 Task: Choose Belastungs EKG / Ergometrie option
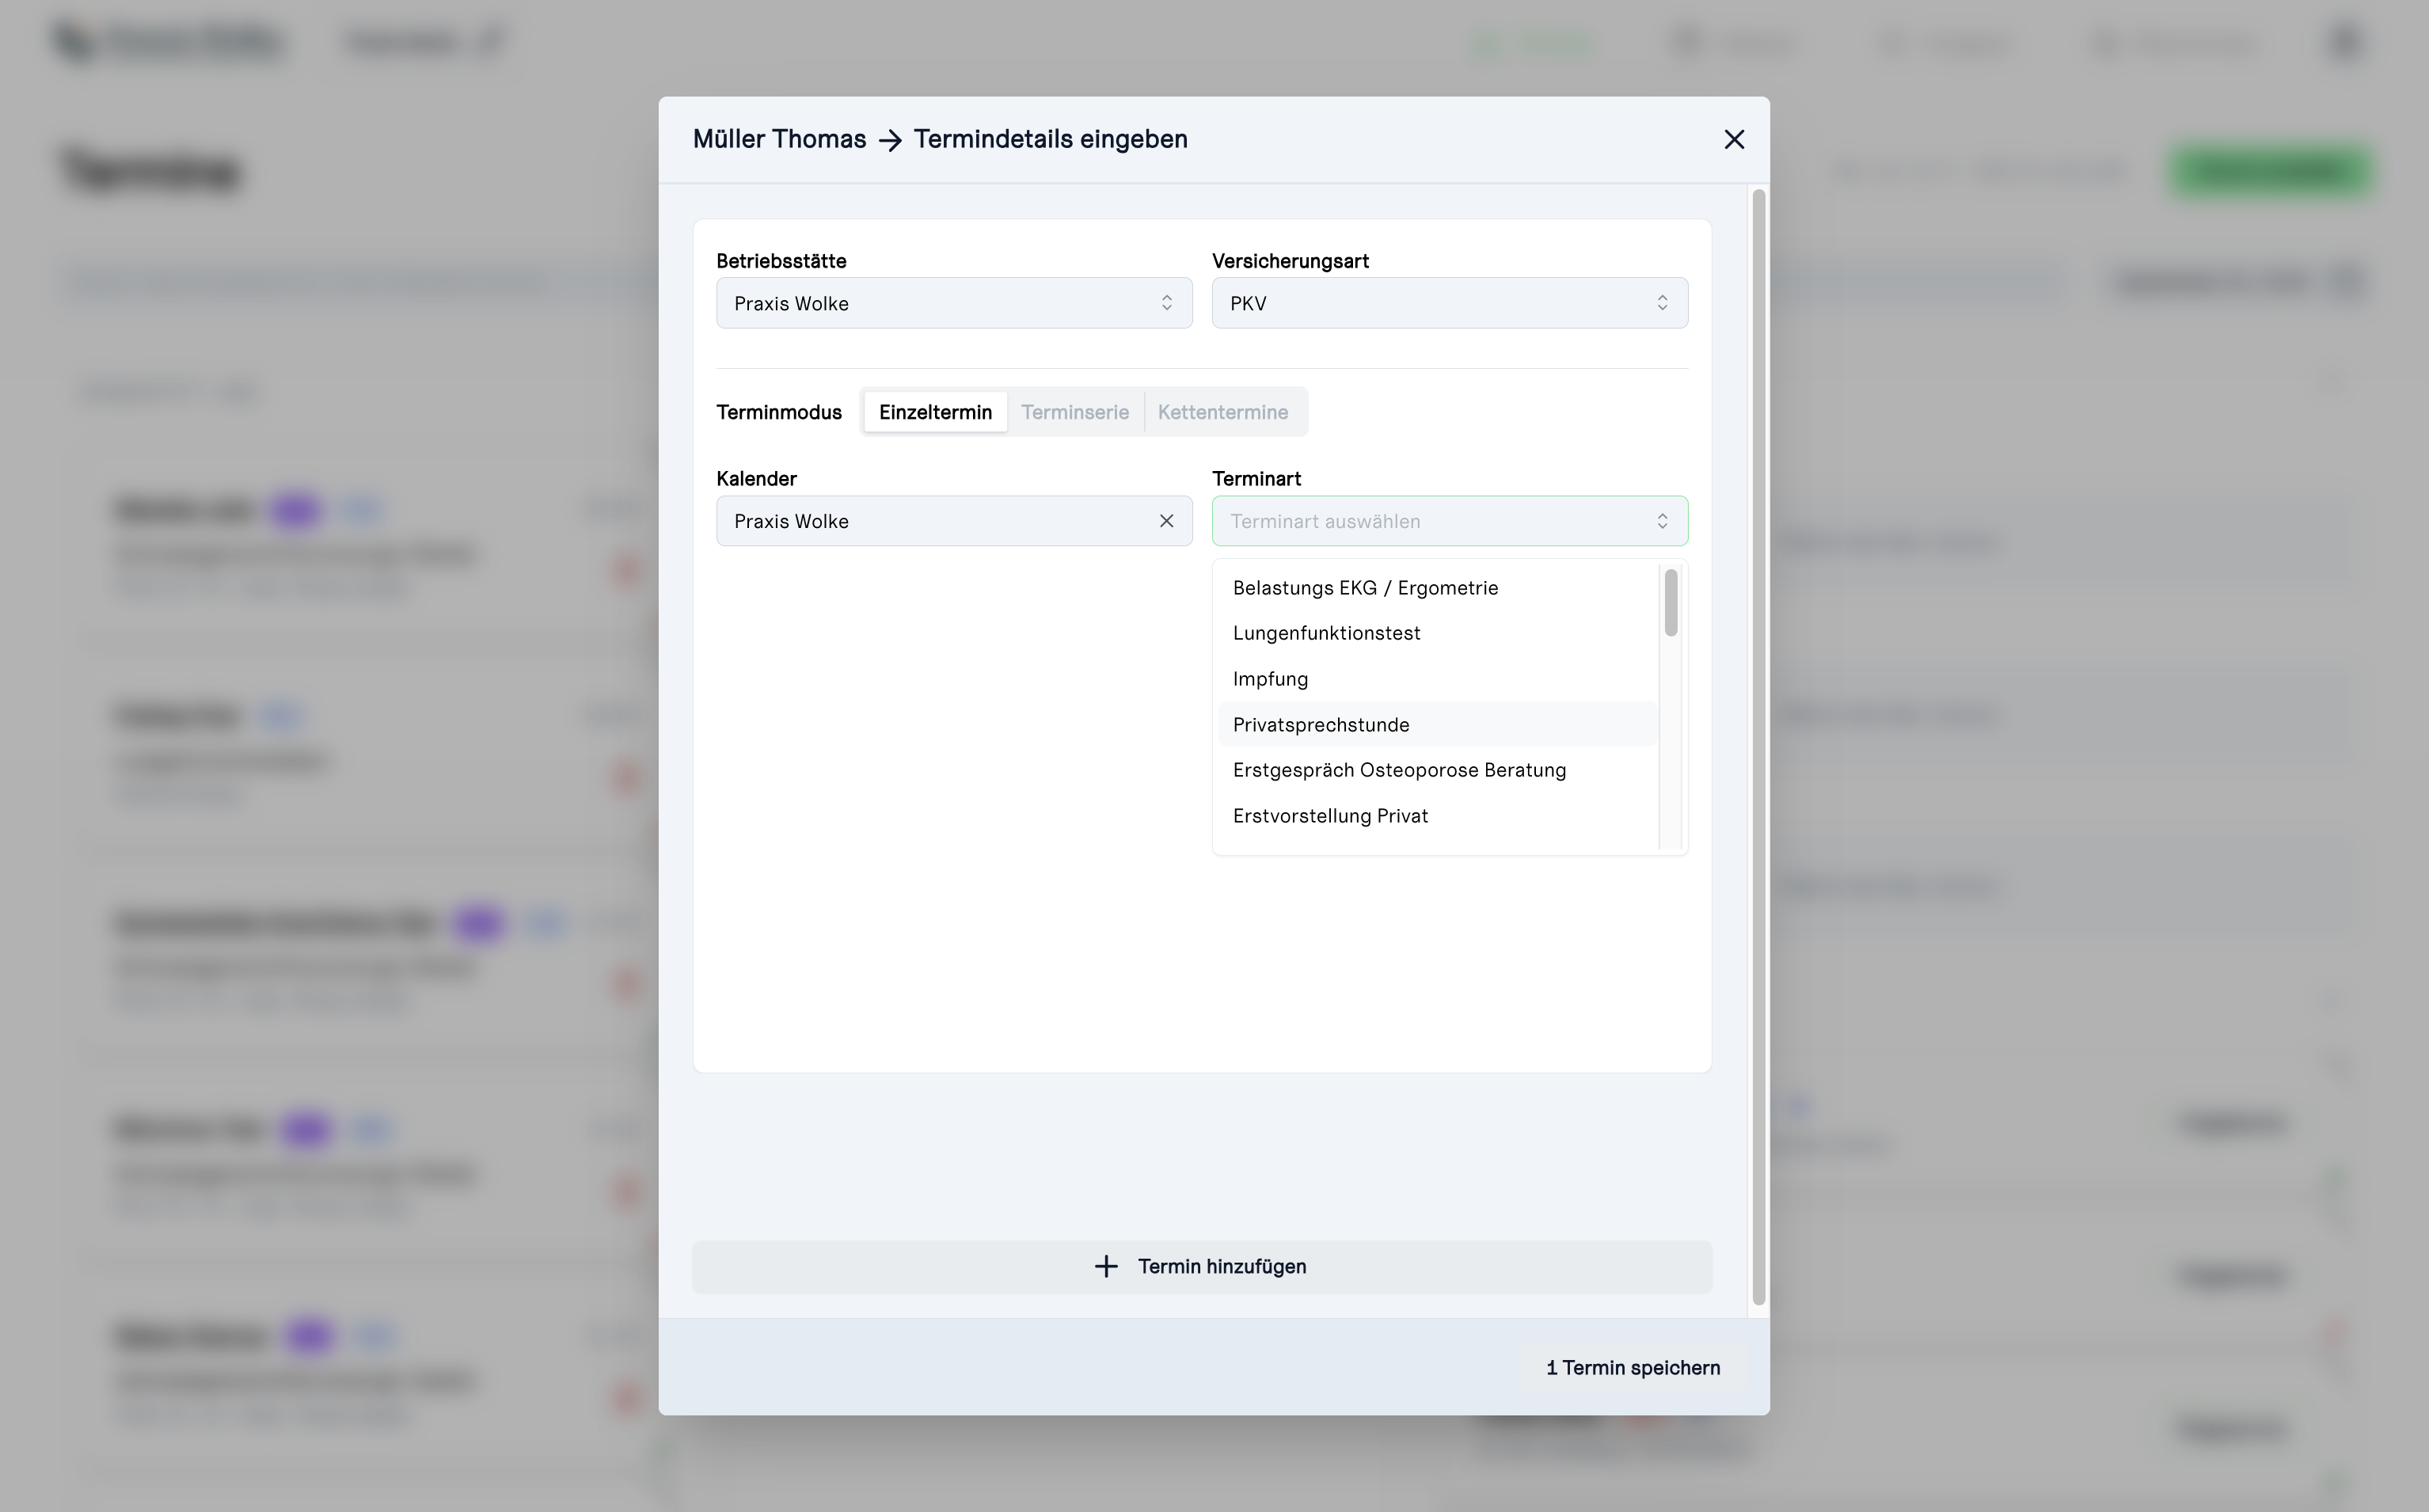click(1438, 588)
